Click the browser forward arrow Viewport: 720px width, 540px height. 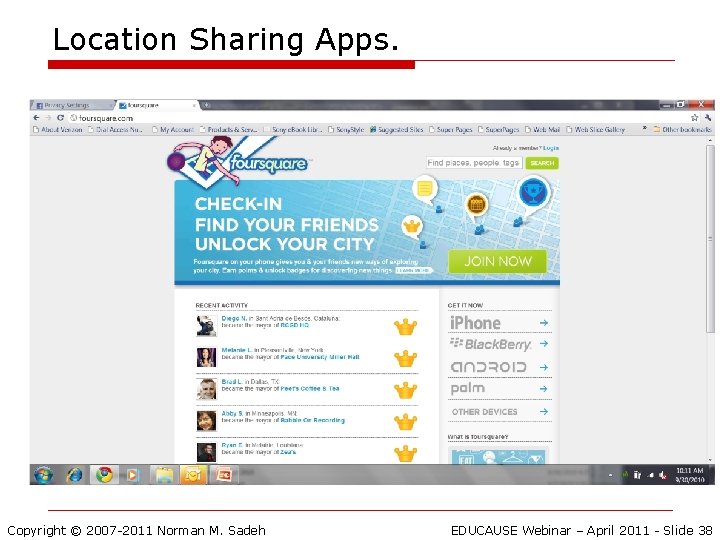click(x=48, y=118)
